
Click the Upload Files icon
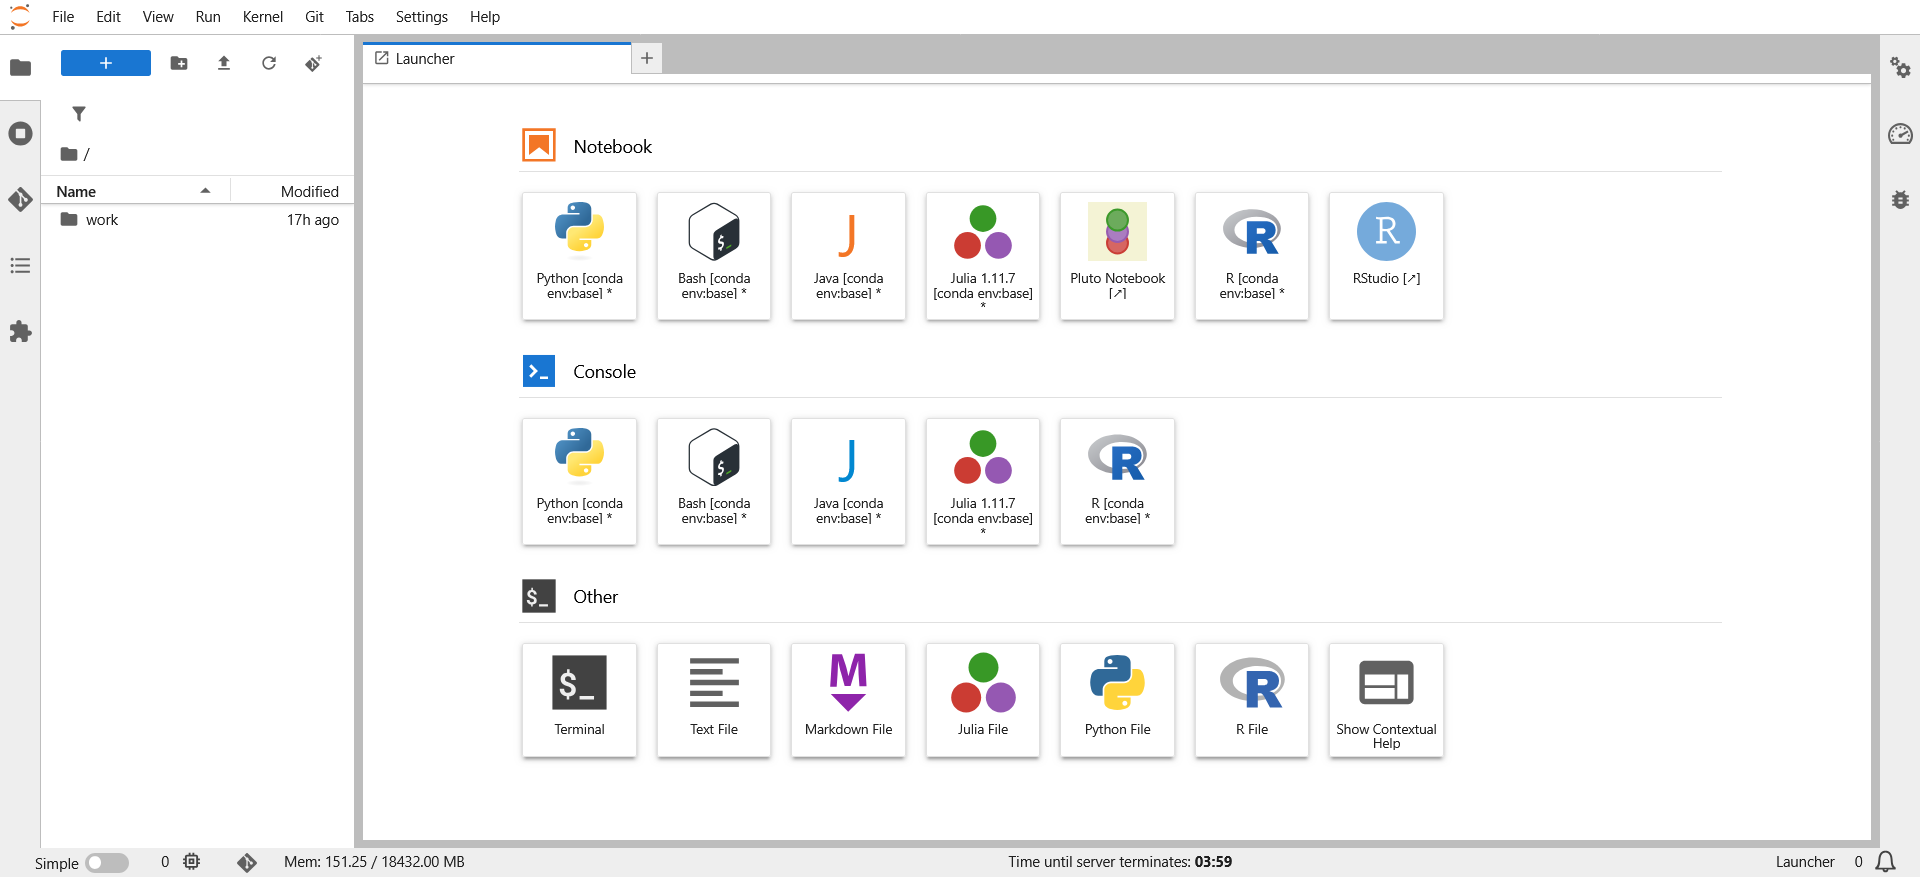pyautogui.click(x=224, y=63)
